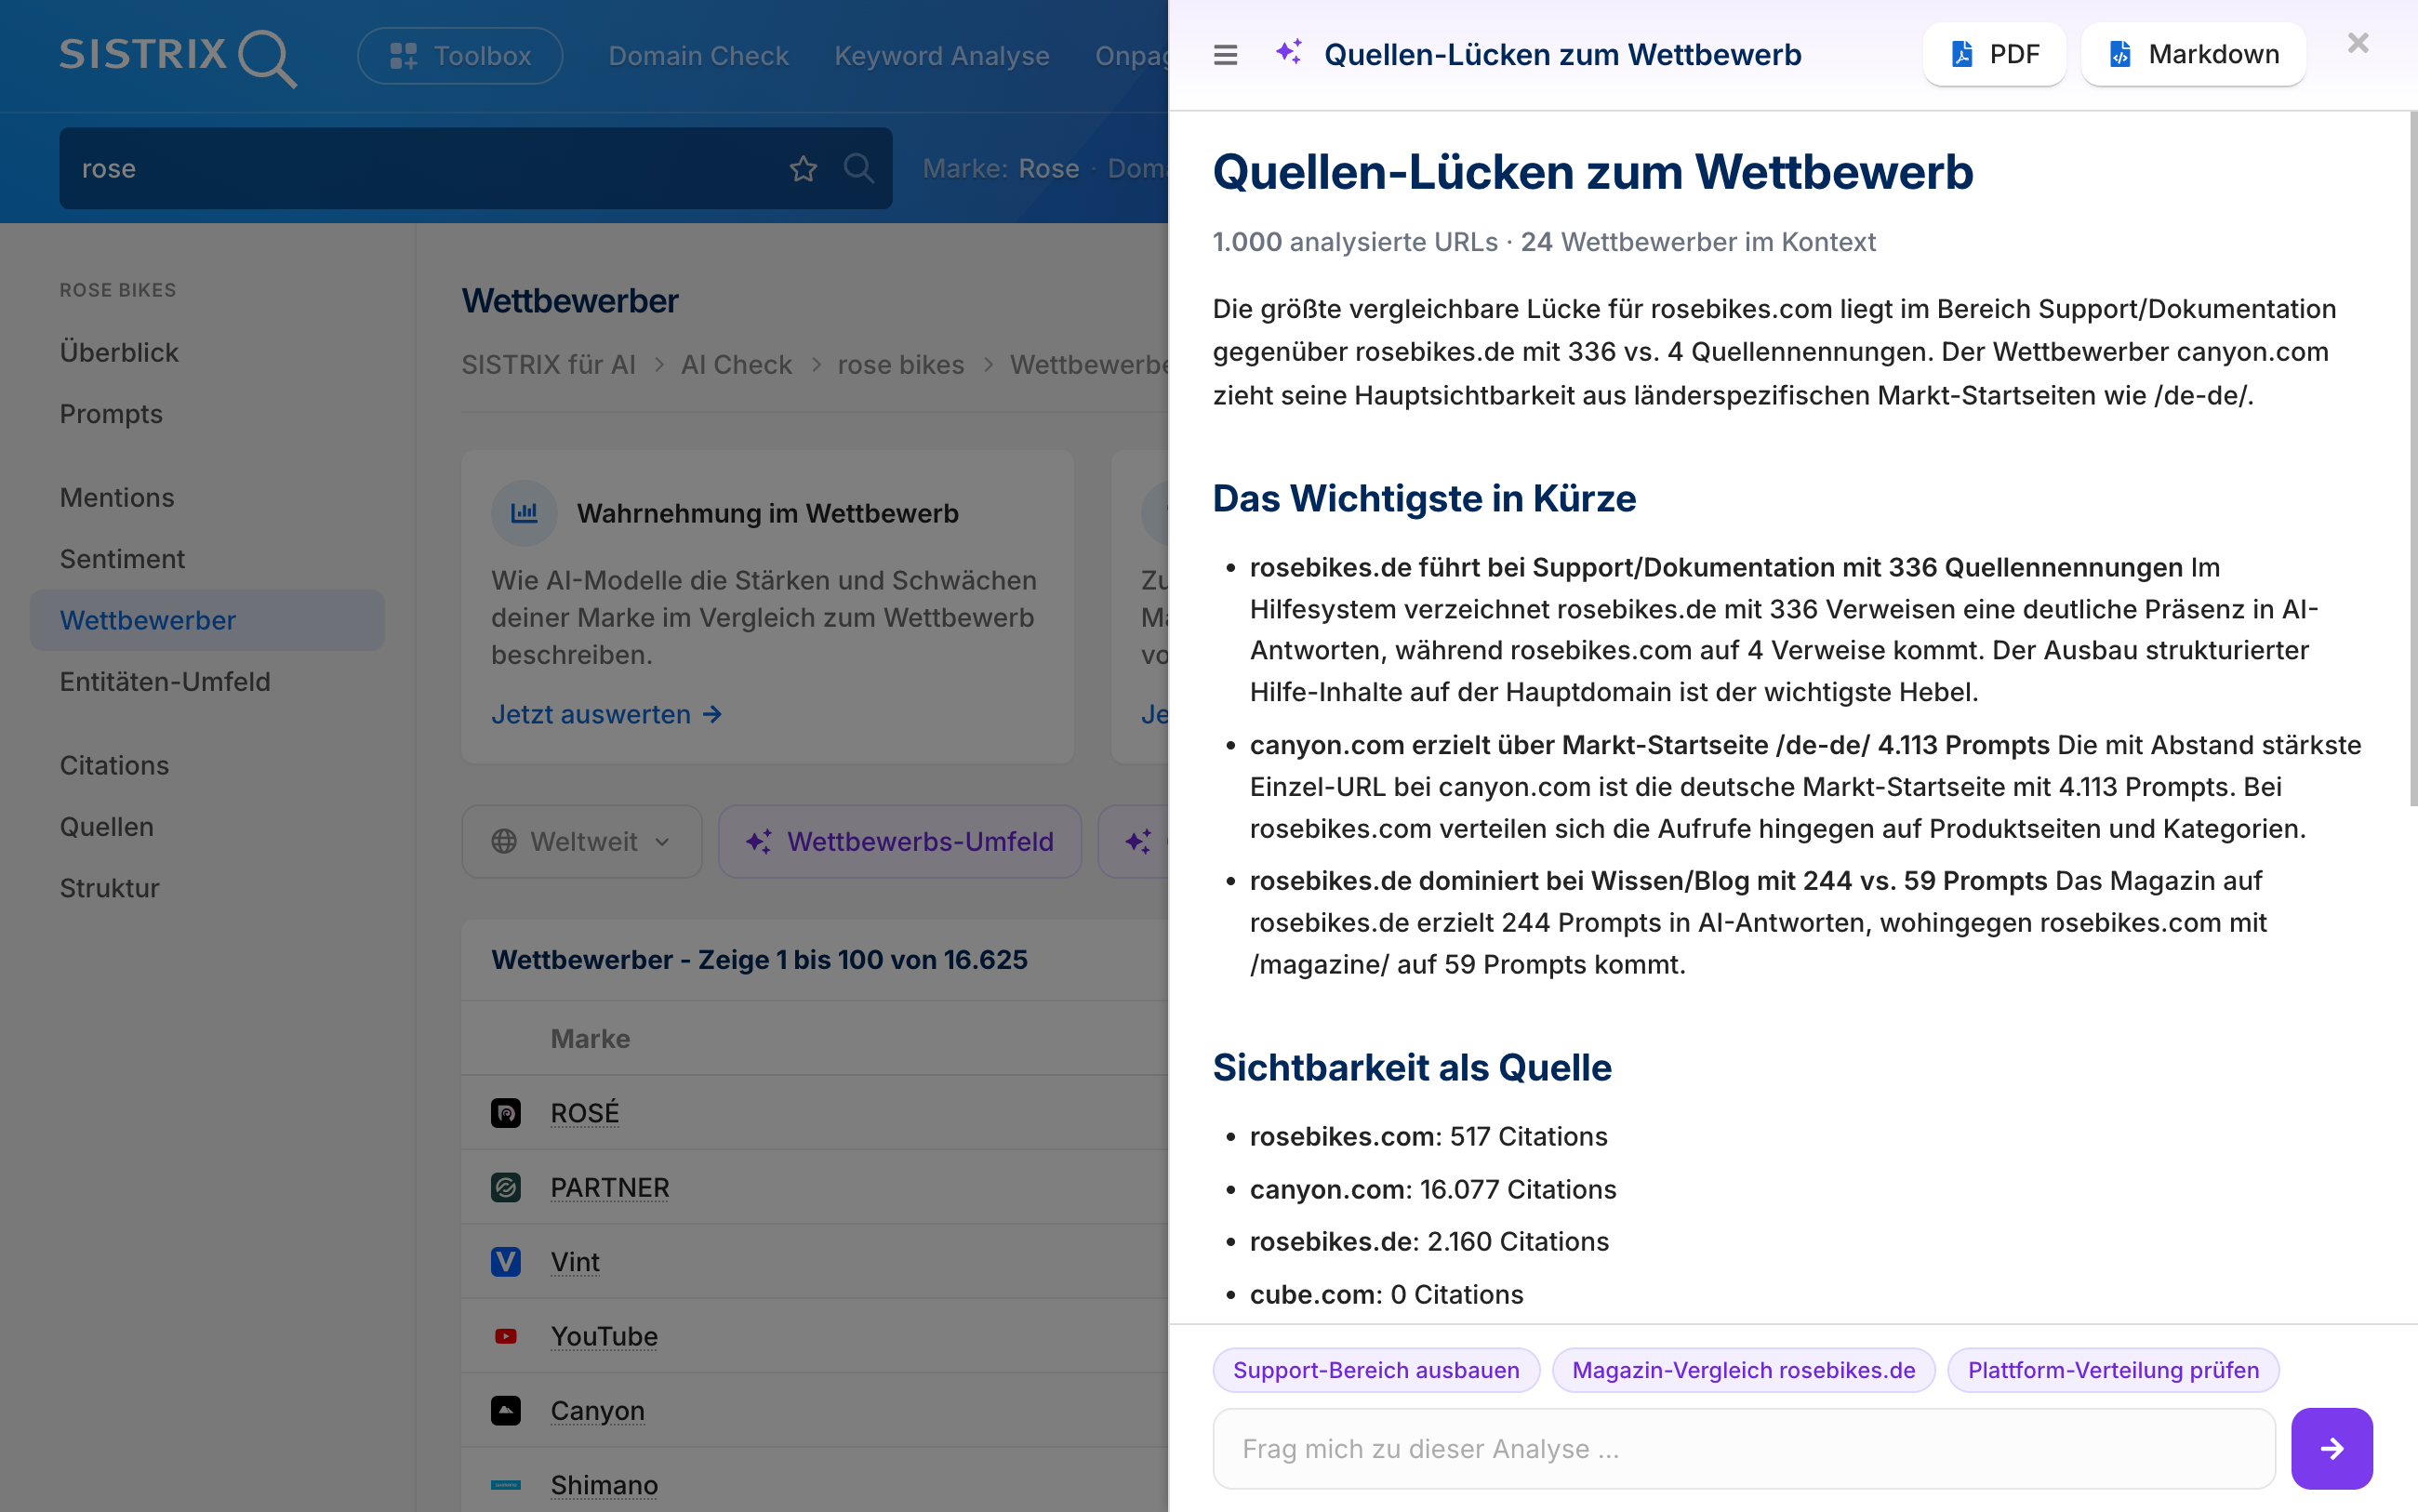
Task: Click Vint brand logo icon
Action: point(506,1262)
